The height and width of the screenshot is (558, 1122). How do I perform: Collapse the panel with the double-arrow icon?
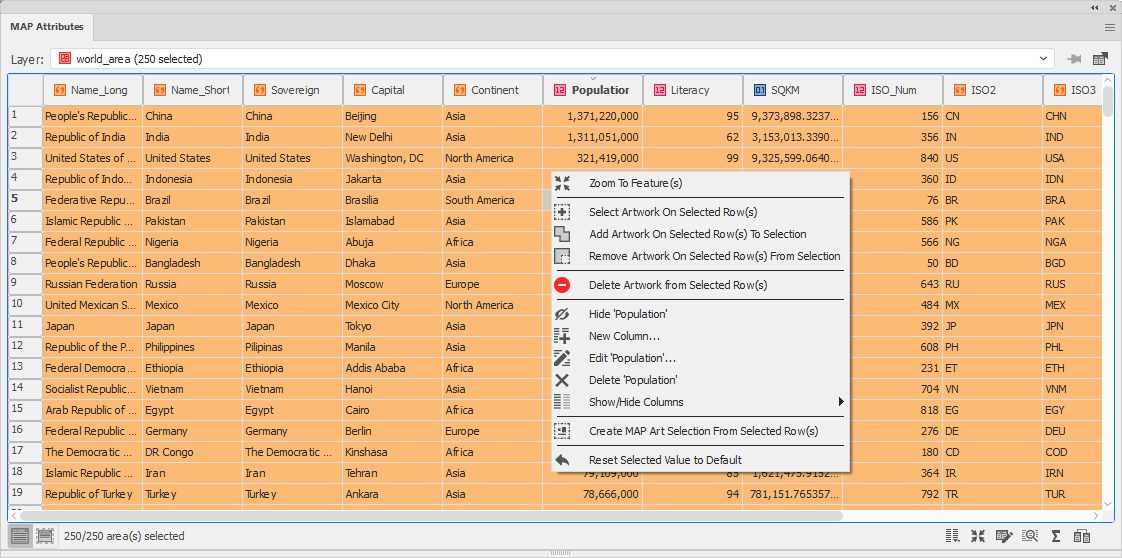1095,7
